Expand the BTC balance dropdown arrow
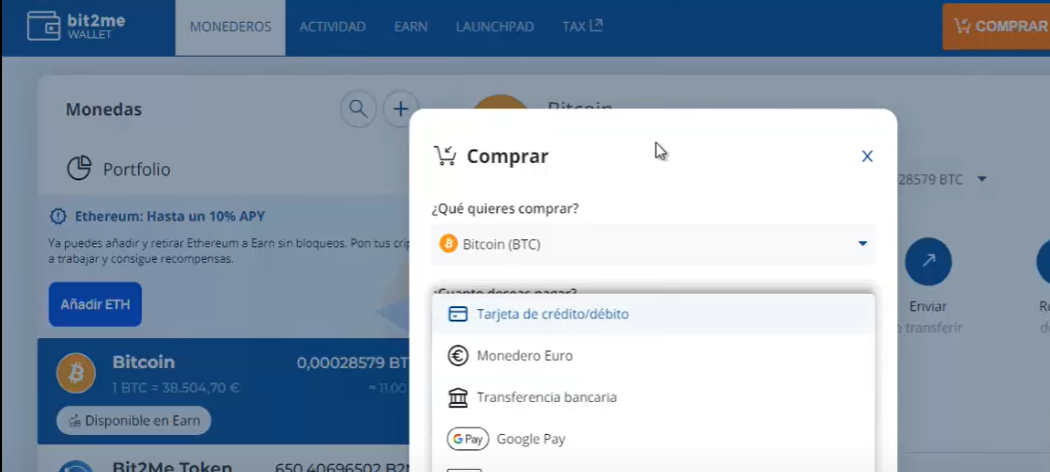The height and width of the screenshot is (472, 1050). (982, 179)
